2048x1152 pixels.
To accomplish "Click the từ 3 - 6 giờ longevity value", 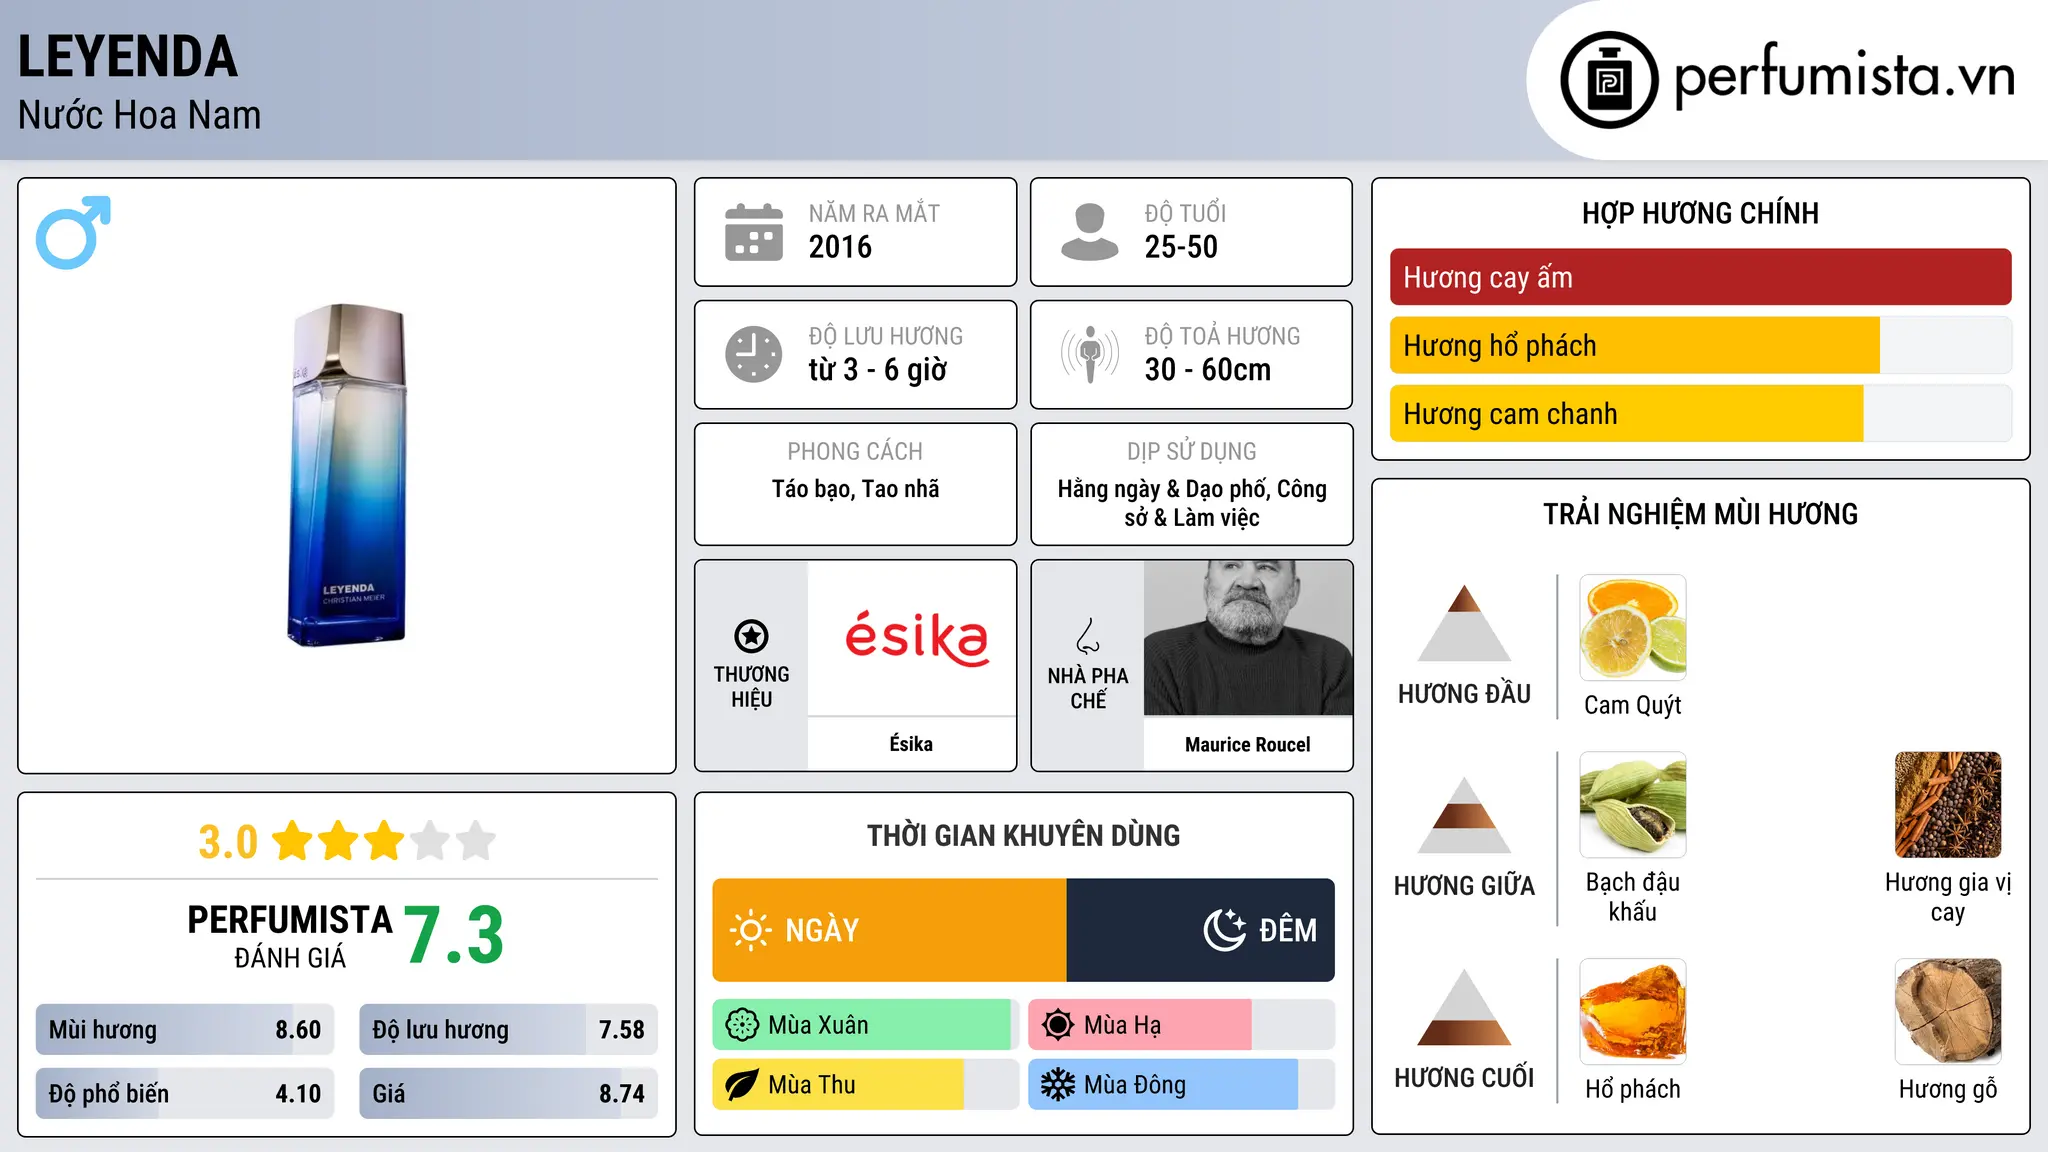I will click(x=878, y=370).
